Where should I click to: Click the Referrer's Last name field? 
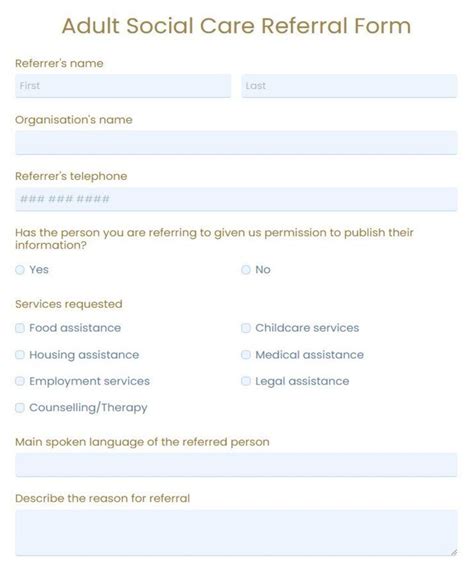point(349,86)
